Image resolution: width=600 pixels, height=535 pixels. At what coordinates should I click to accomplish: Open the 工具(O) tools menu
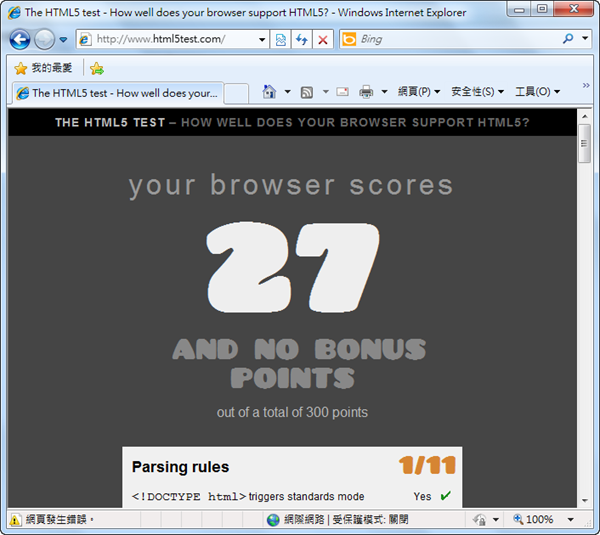[x=538, y=92]
